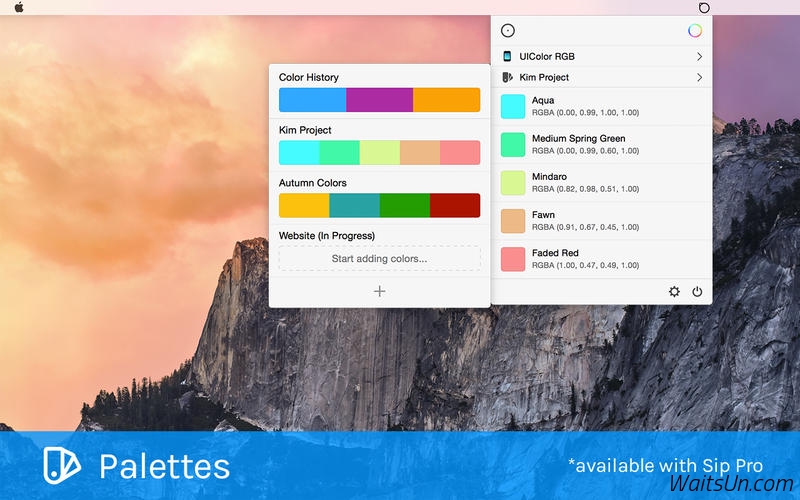Viewport: 800px width, 500px height.
Task: Pick the Aqua color swatch
Action: tap(513, 106)
